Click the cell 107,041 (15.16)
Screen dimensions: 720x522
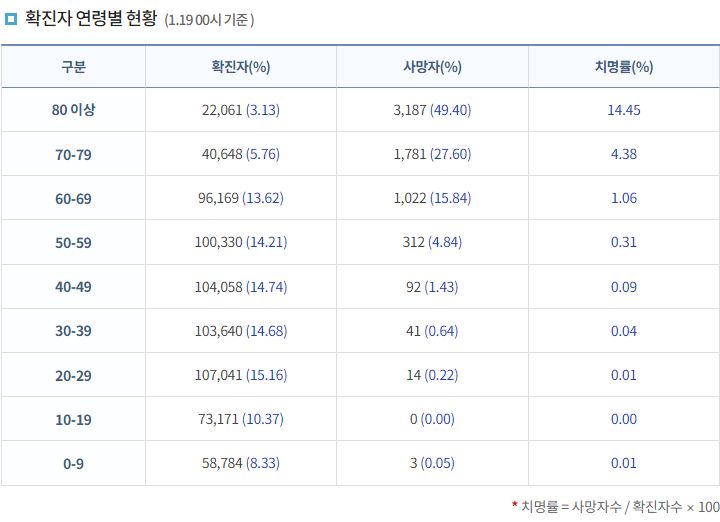[x=241, y=375]
